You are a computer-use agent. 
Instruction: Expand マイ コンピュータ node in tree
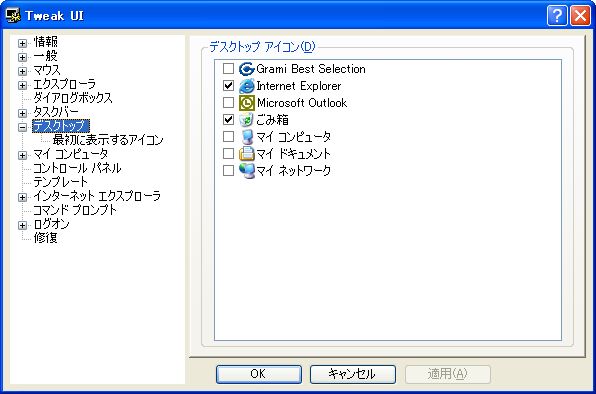[x=22, y=155]
